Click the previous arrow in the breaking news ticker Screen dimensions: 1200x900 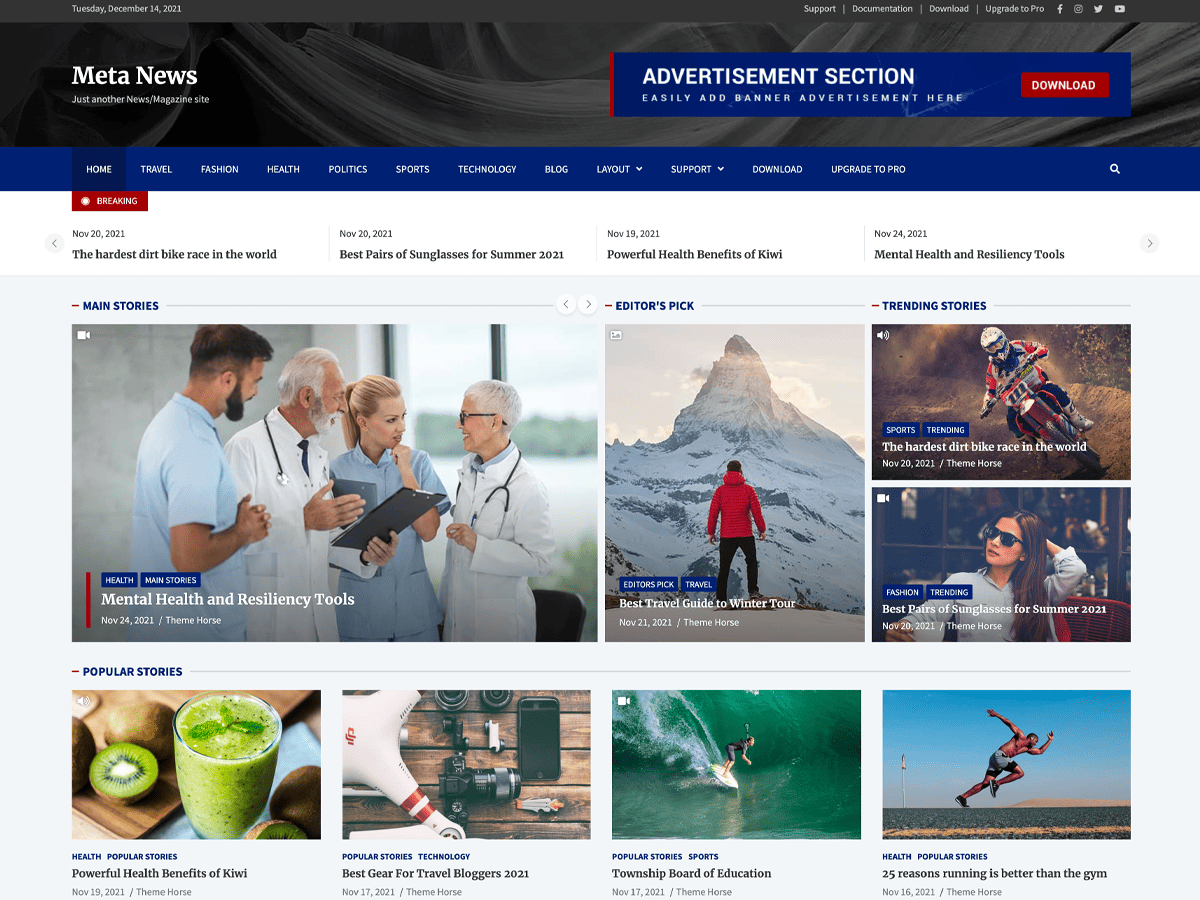pyautogui.click(x=53, y=243)
